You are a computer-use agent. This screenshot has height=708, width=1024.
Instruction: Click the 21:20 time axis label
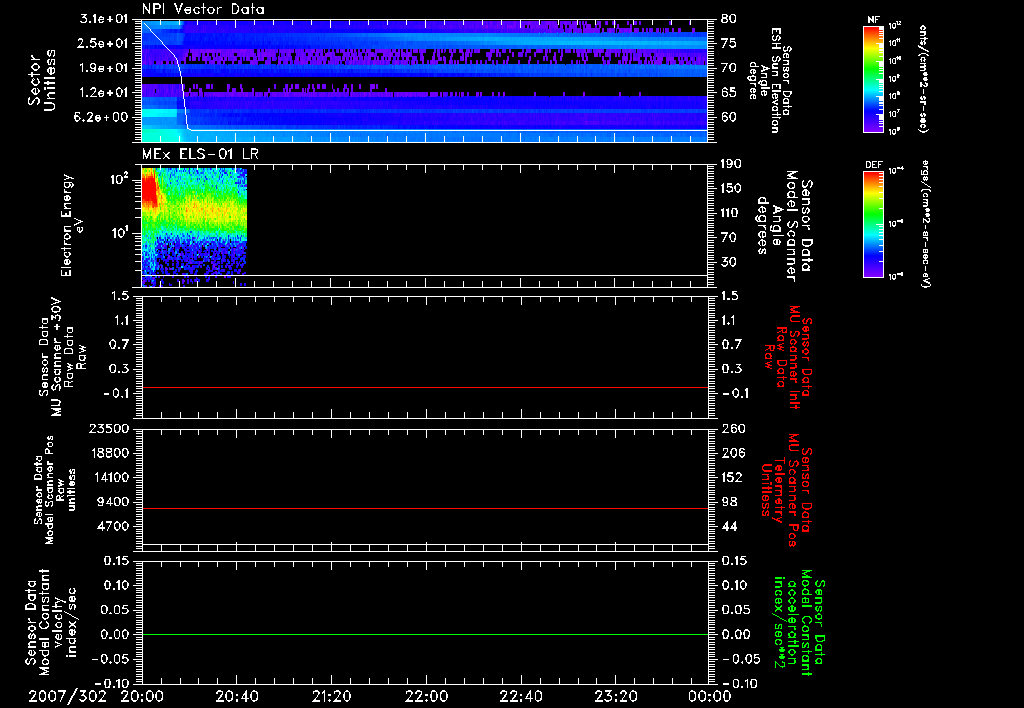click(331, 696)
